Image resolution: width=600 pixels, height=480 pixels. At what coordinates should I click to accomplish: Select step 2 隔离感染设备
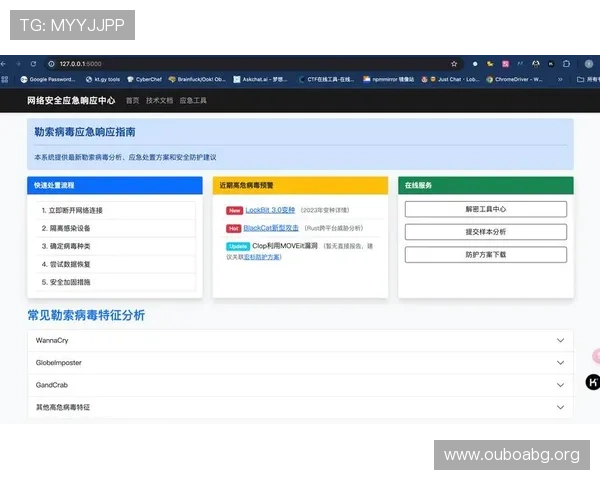[116, 229]
